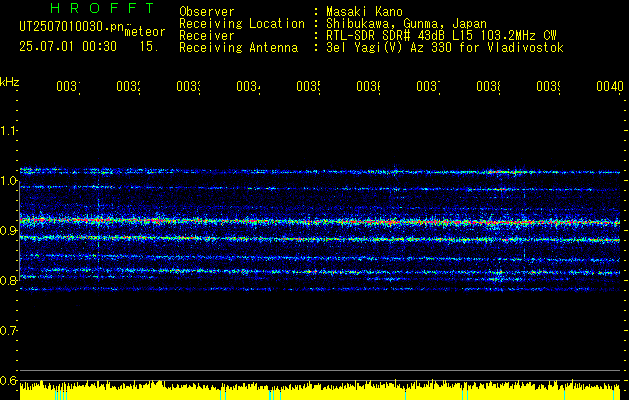Click the word meteor
Viewport: 629px width, 400px height.
145,32
